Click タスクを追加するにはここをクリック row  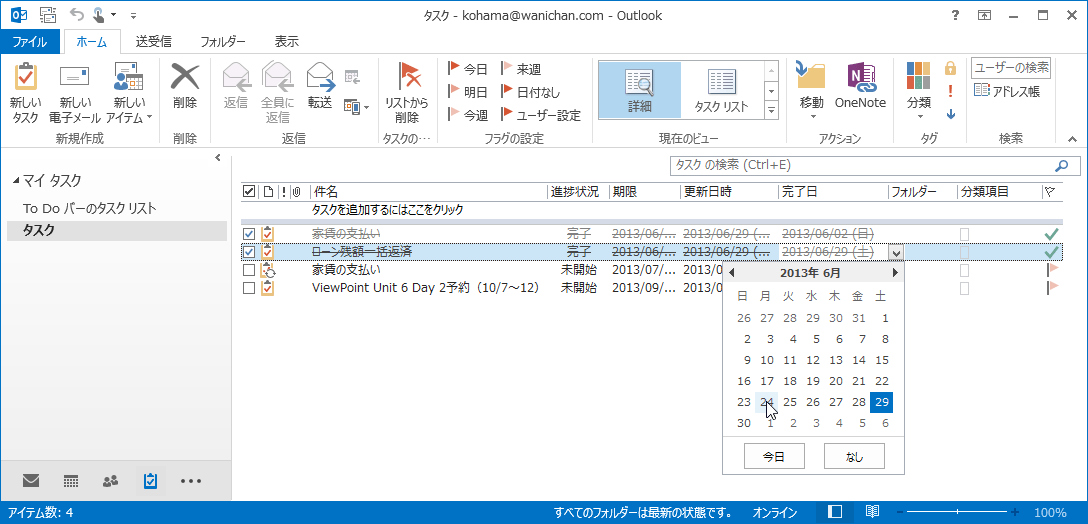click(x=389, y=210)
